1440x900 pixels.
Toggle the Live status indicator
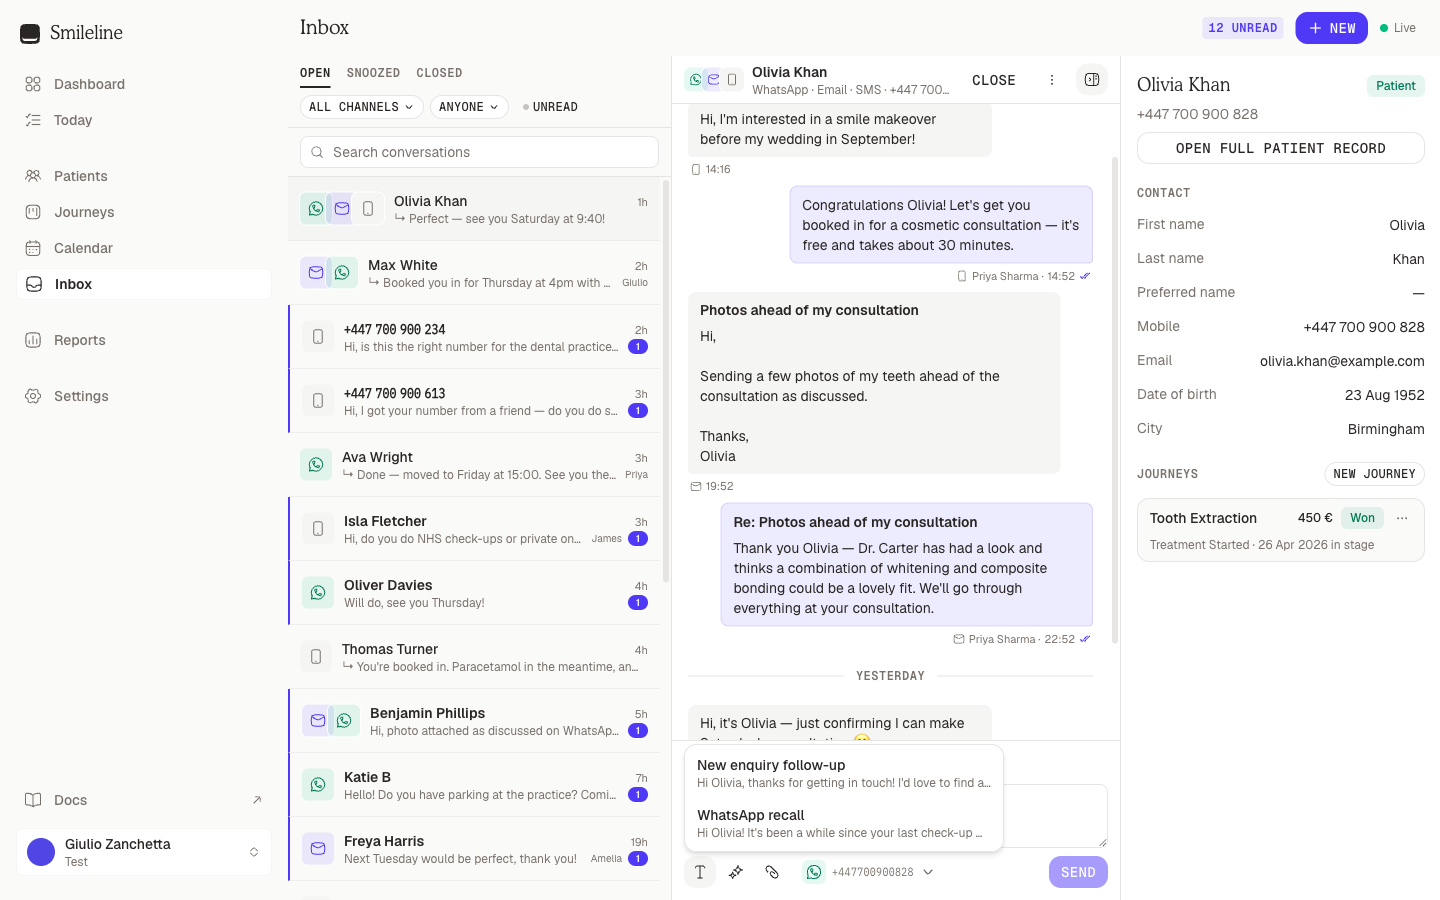pos(1398,28)
